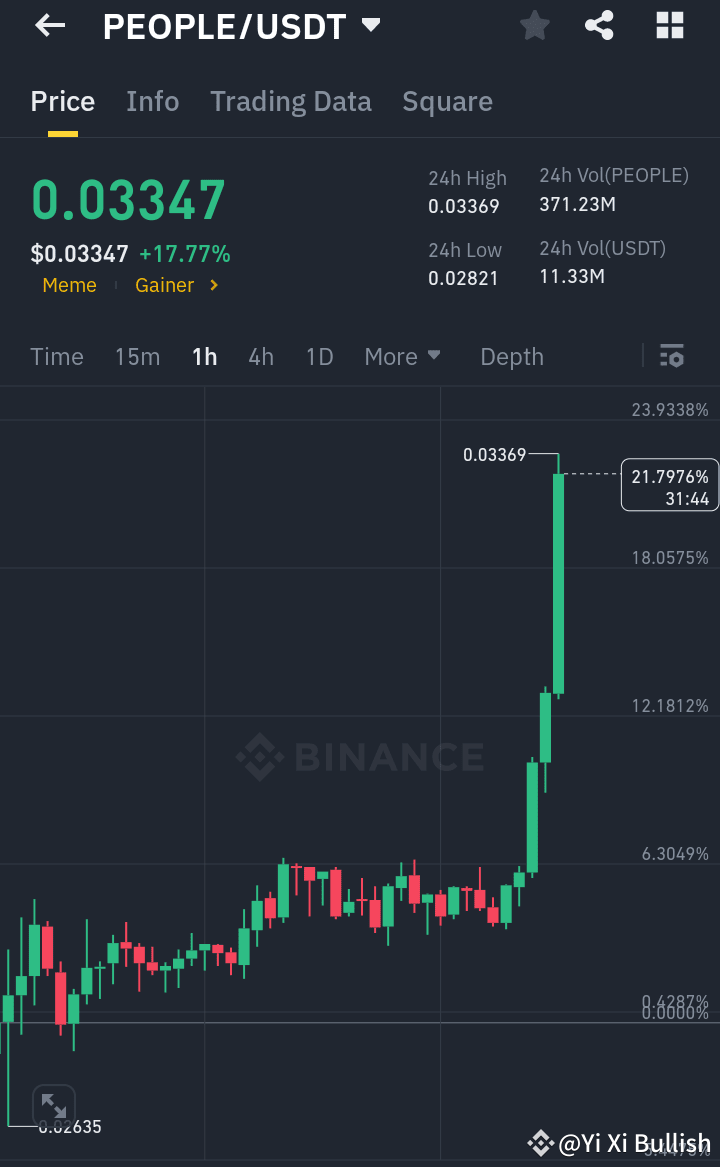Select the Time chart option

57,356
